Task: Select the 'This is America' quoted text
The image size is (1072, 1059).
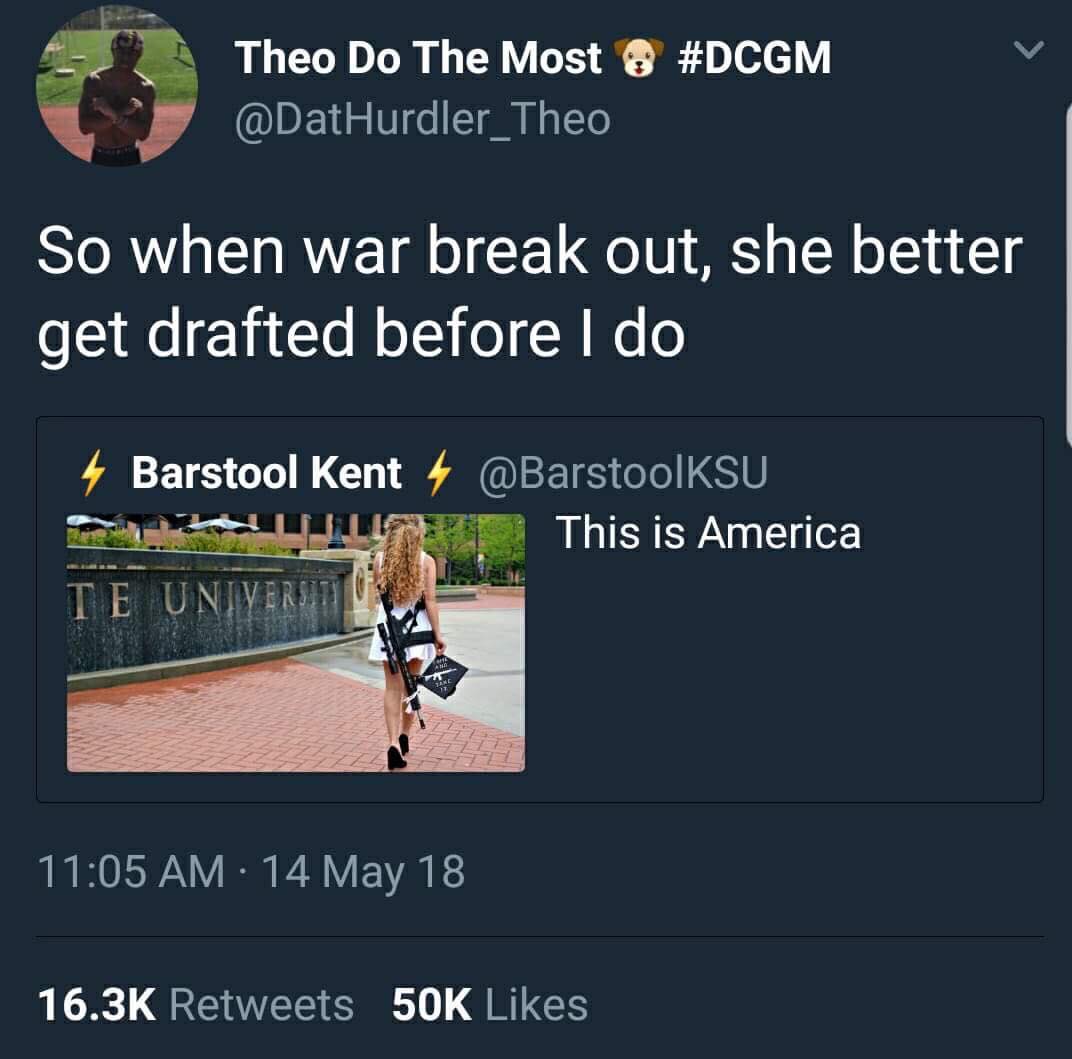Action: [708, 533]
